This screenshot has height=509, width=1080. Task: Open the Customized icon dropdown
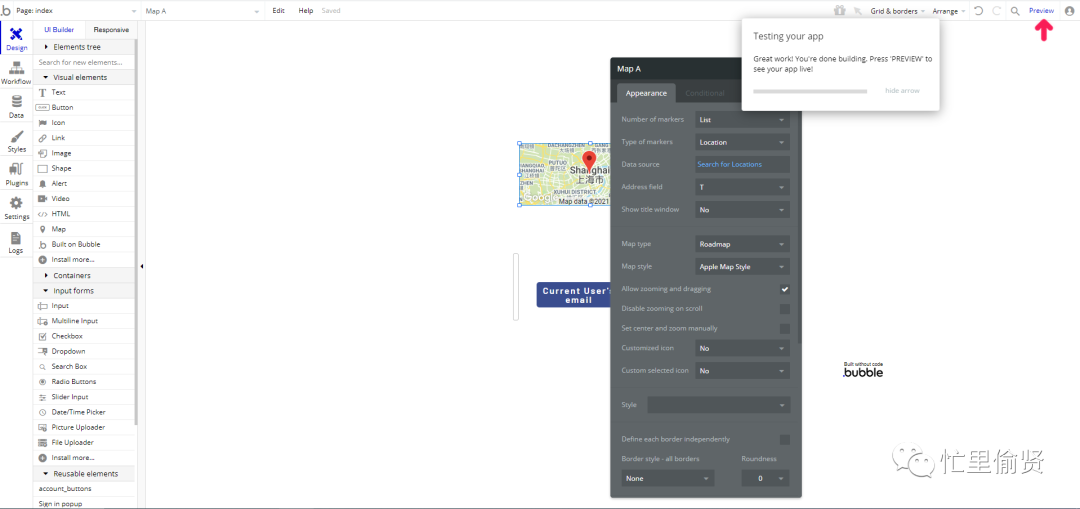click(742, 349)
